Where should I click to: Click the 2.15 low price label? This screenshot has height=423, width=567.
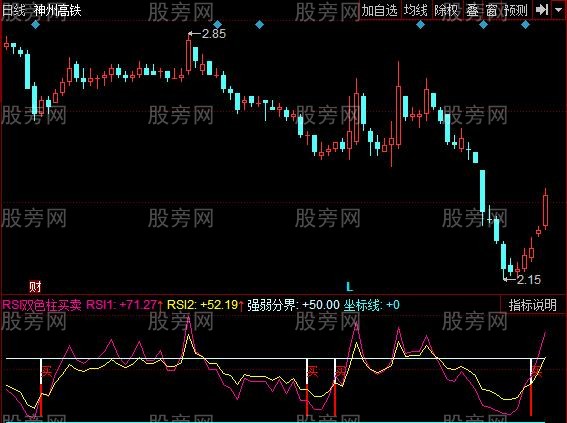529,279
